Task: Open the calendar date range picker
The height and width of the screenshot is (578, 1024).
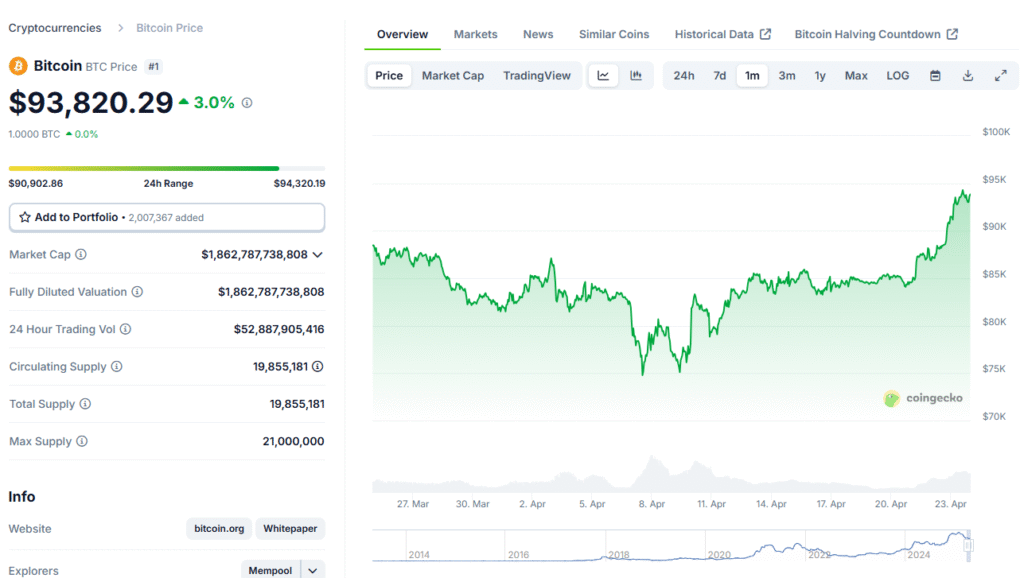Action: tap(935, 76)
